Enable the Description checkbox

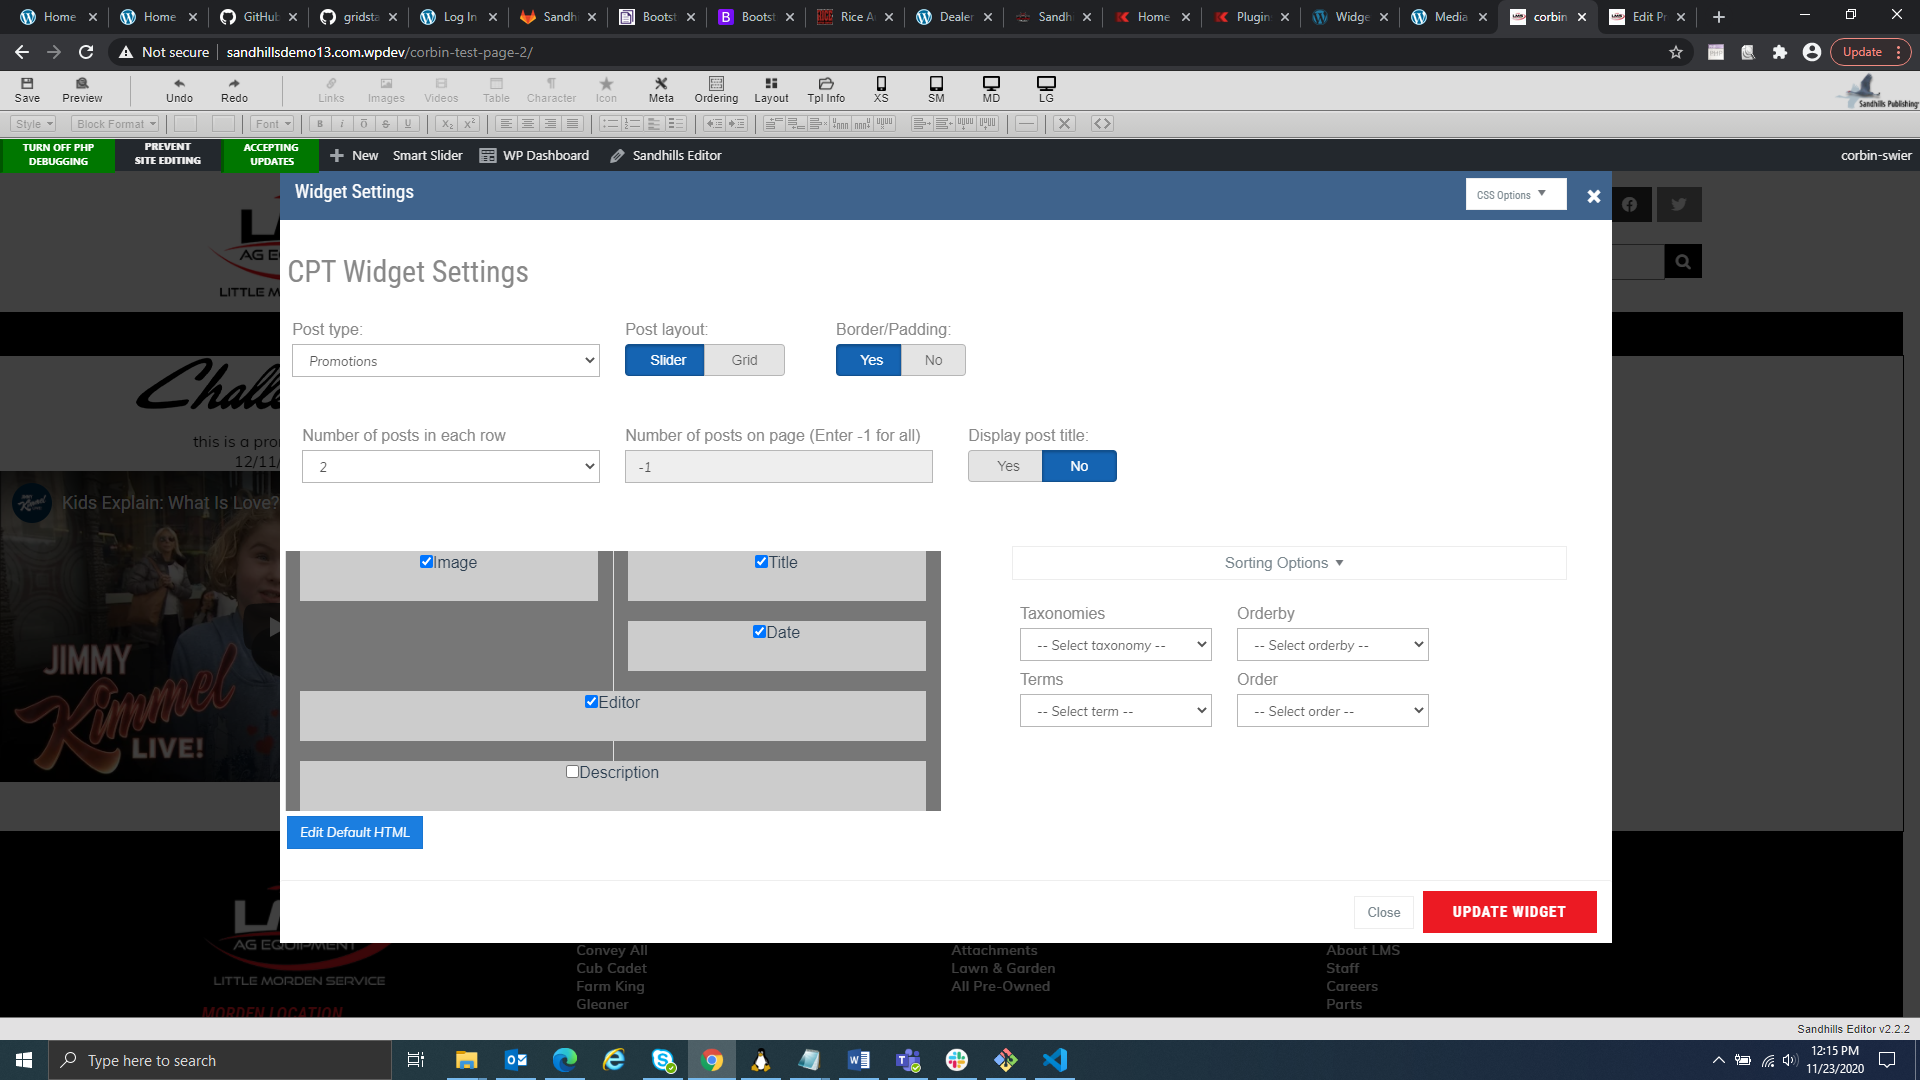pos(572,772)
